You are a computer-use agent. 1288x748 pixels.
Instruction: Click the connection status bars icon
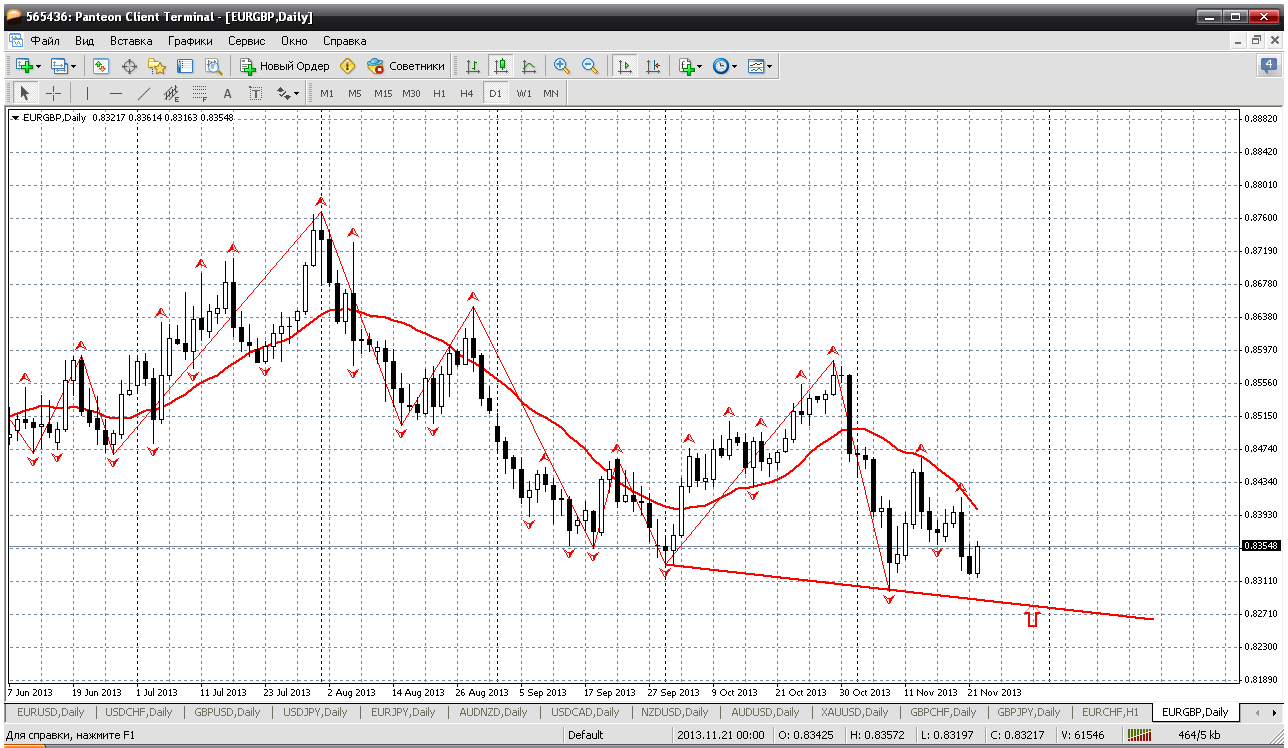(1139, 735)
